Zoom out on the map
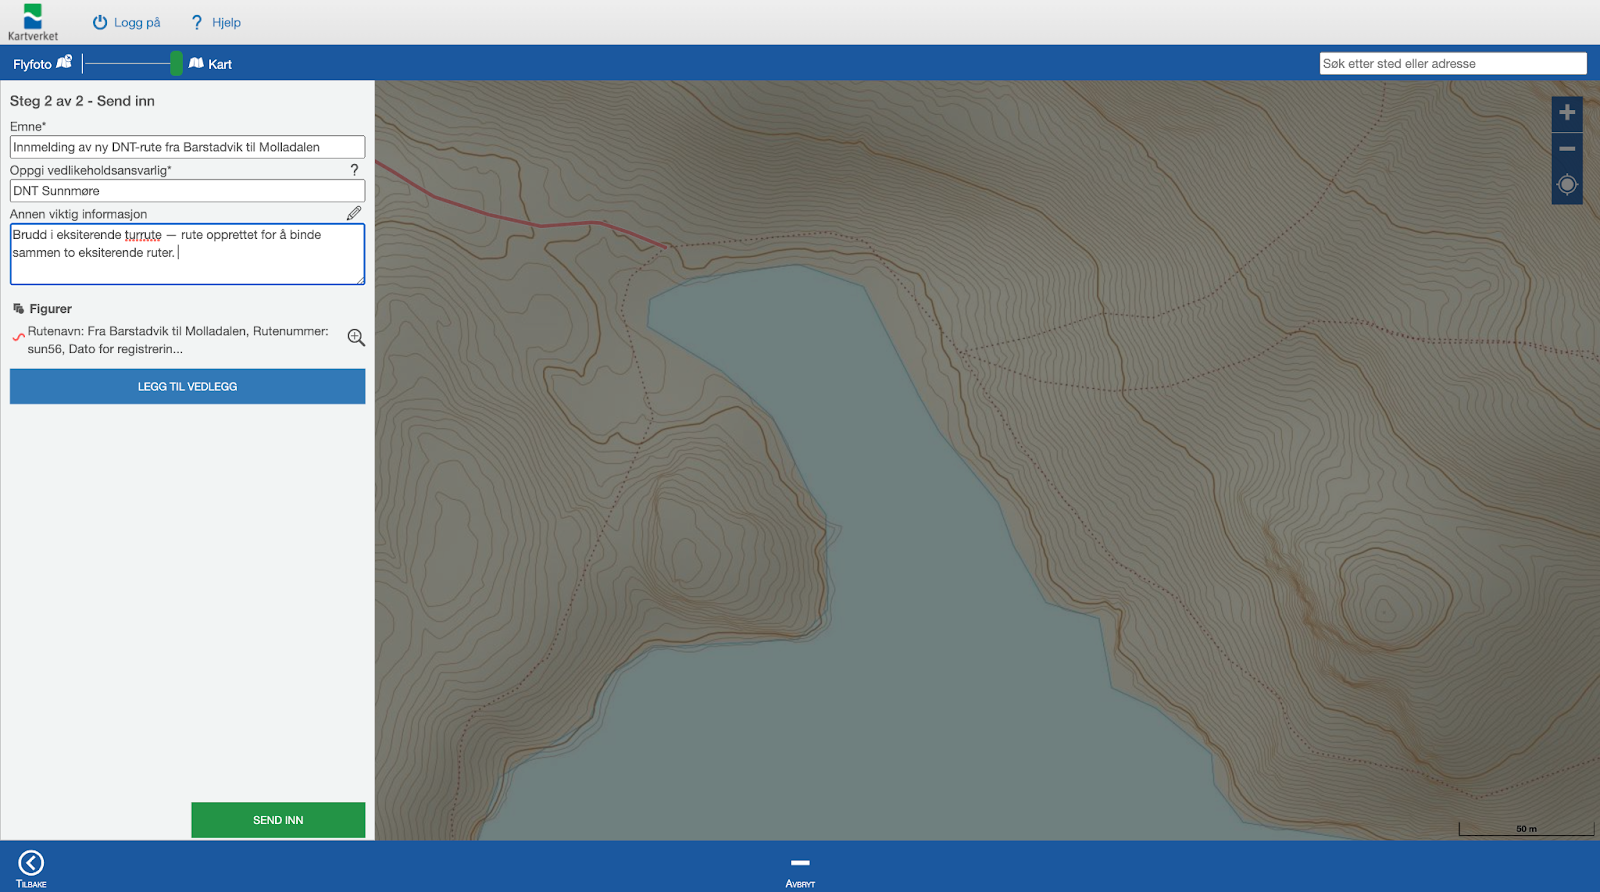 tap(1567, 149)
